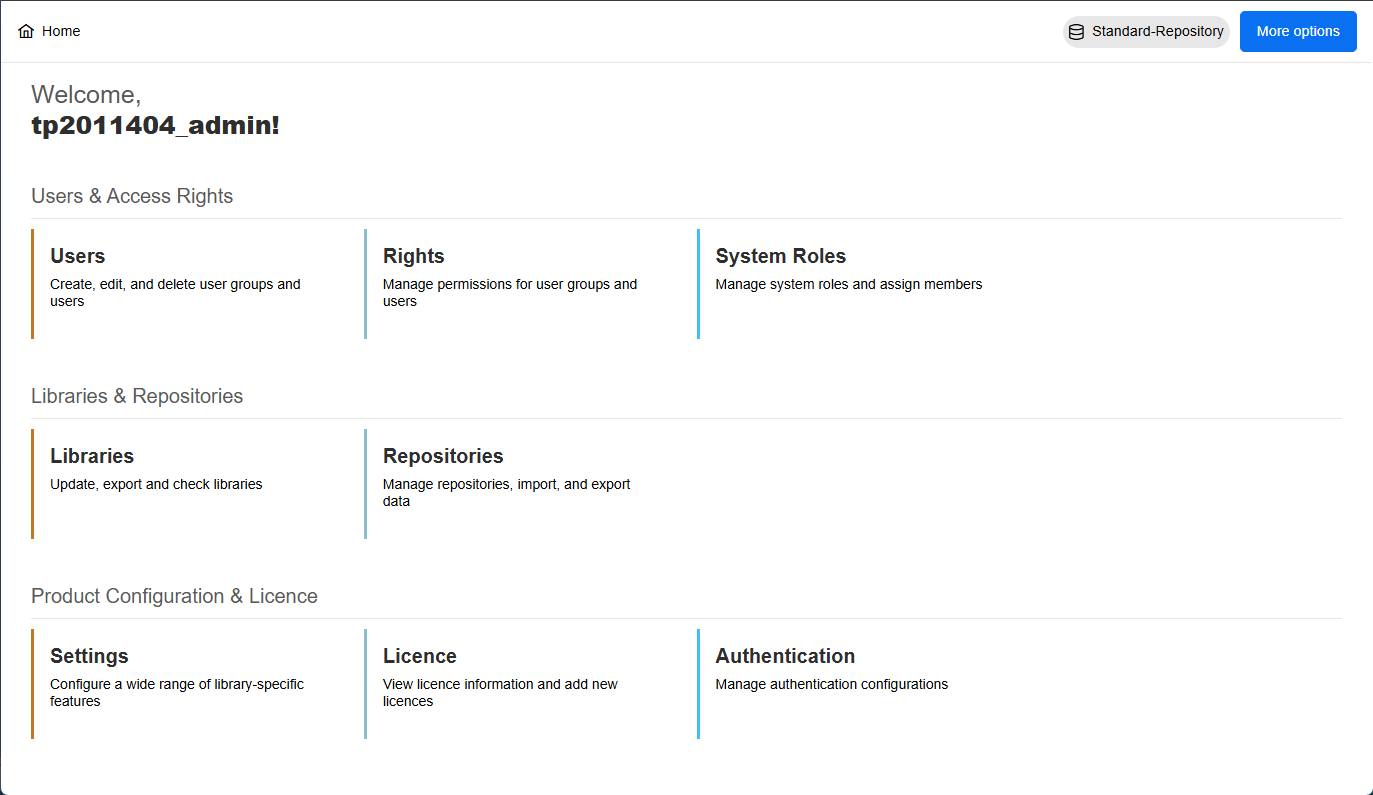Select the Standard-Repository badge label
This screenshot has height=795, width=1373.
tap(1157, 32)
